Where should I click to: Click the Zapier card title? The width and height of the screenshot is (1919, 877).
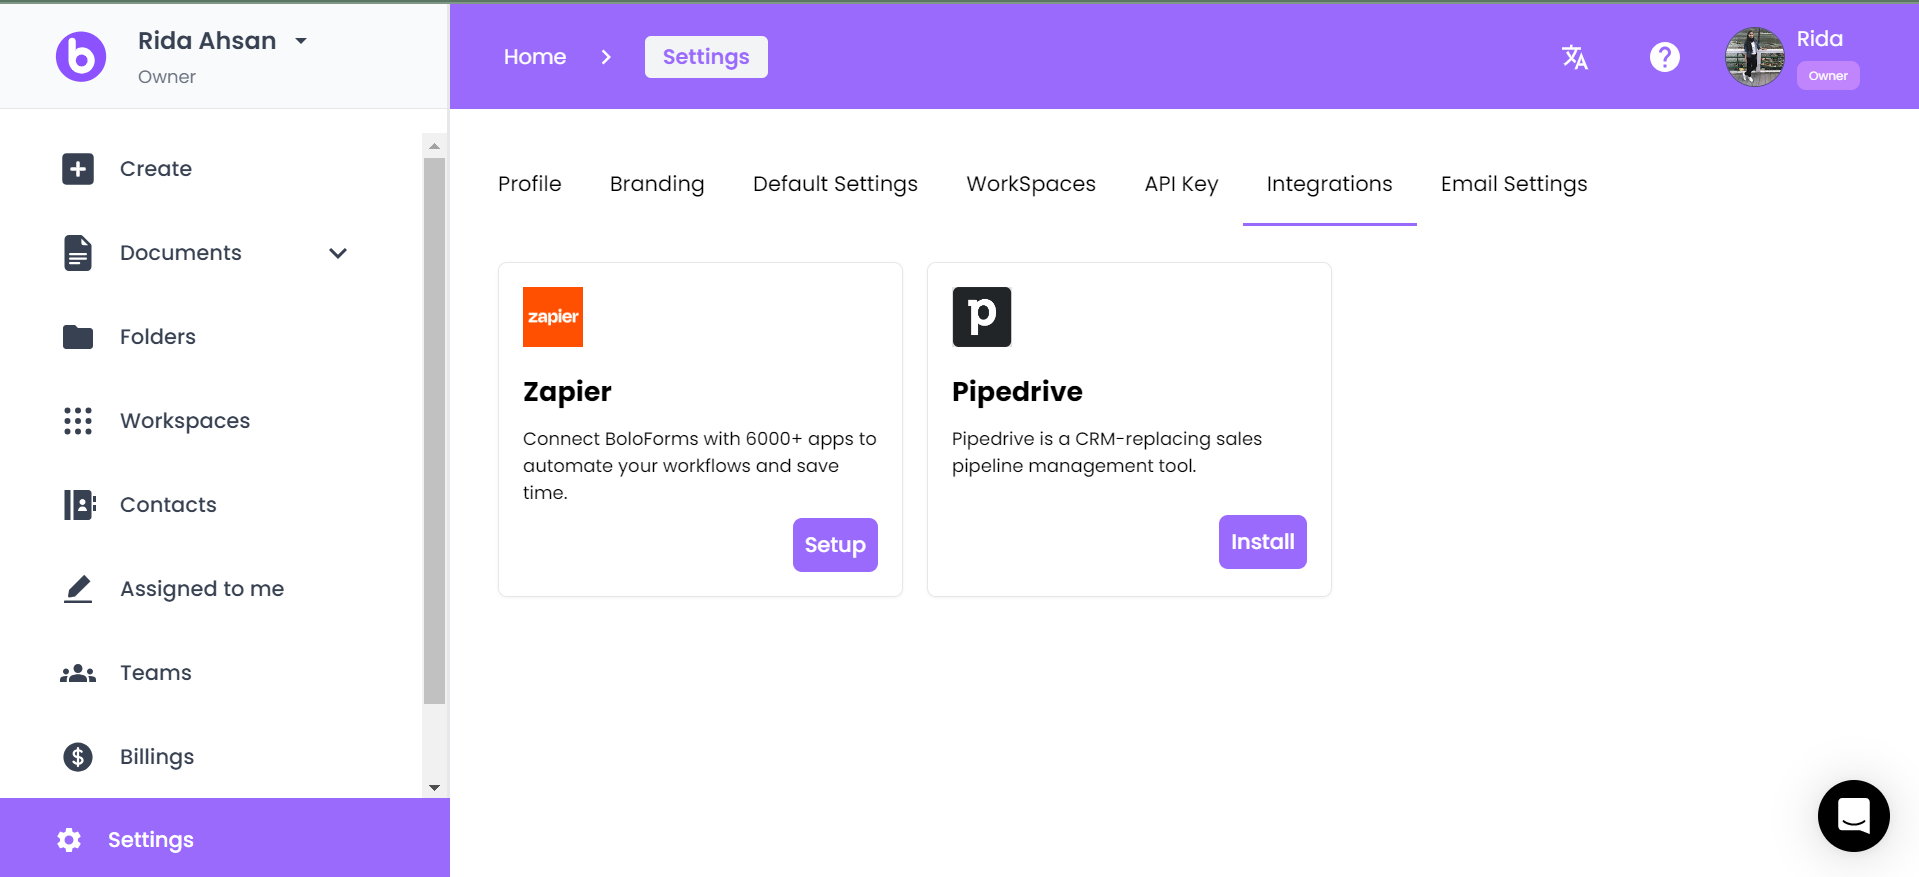567,392
